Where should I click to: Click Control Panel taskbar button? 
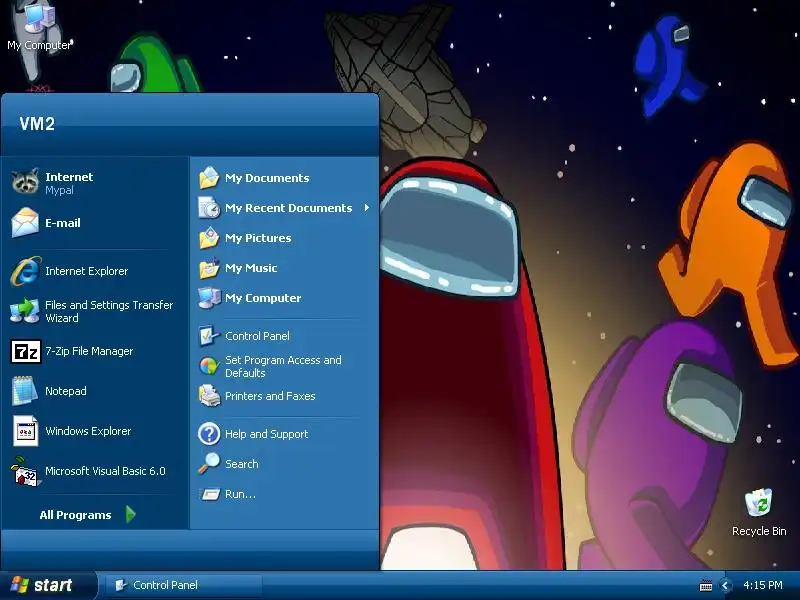click(x=184, y=585)
